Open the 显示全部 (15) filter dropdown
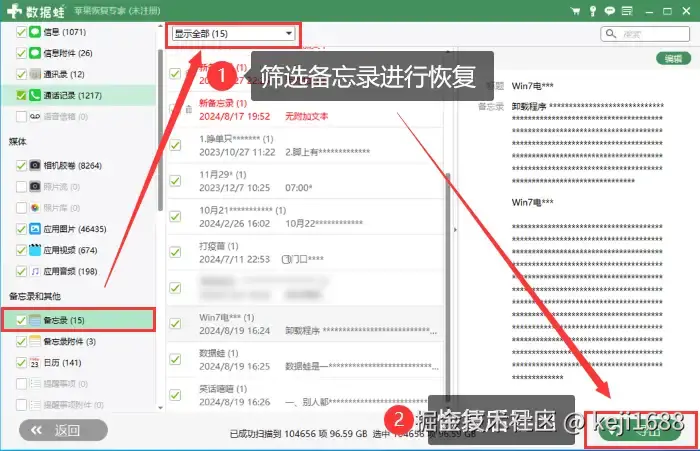The height and width of the screenshot is (451, 700). 233,33
